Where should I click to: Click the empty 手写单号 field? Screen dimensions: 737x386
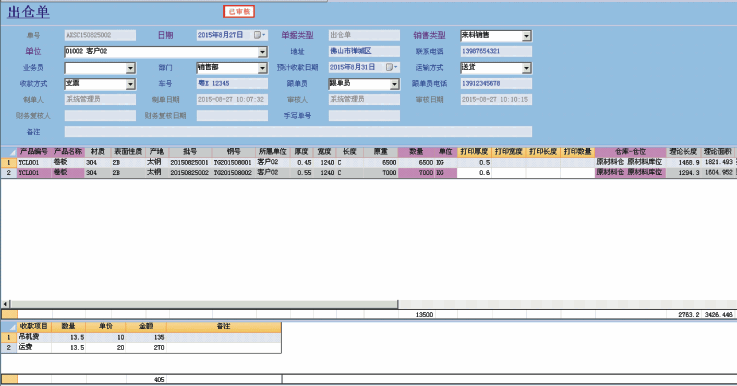tap(364, 116)
